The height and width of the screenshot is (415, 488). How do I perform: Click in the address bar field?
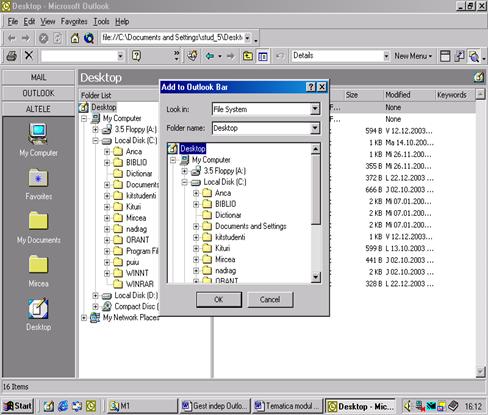point(173,38)
